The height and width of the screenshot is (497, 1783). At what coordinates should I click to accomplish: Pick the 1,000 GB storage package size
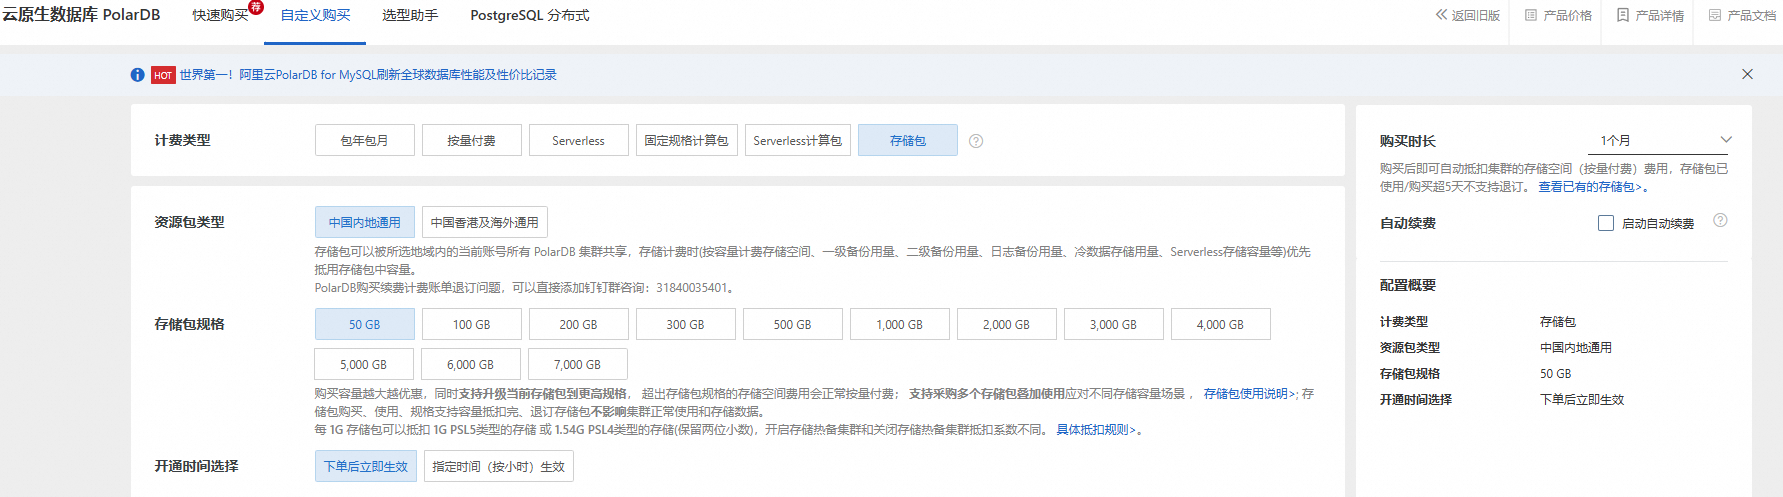(x=900, y=324)
